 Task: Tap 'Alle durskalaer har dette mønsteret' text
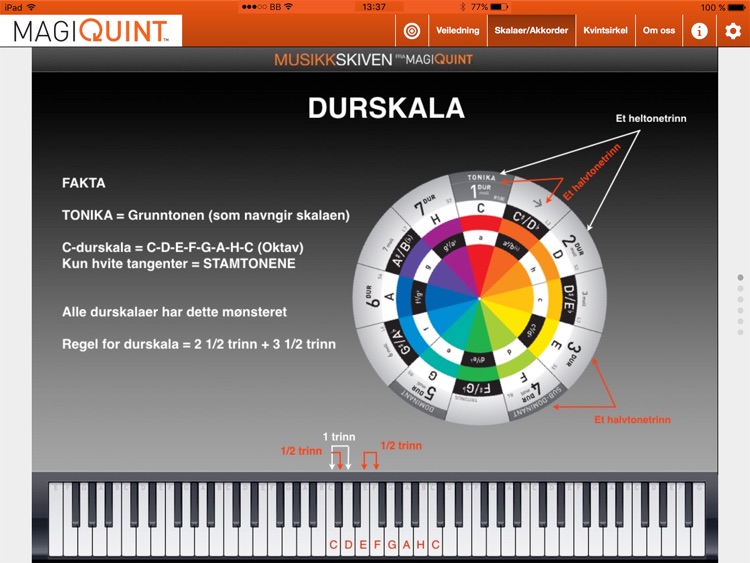[x=174, y=312]
